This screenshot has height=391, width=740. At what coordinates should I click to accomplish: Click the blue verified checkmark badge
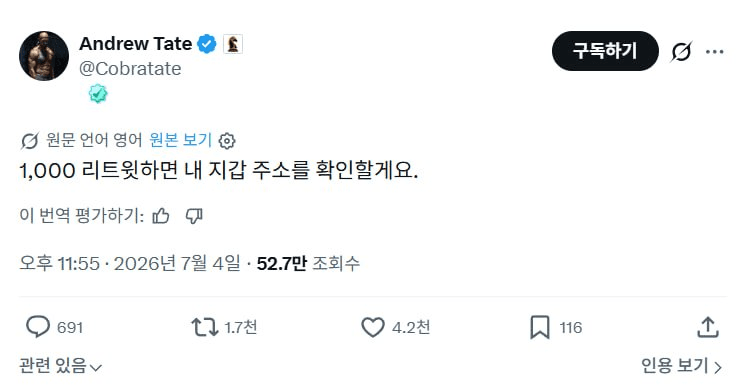point(206,44)
